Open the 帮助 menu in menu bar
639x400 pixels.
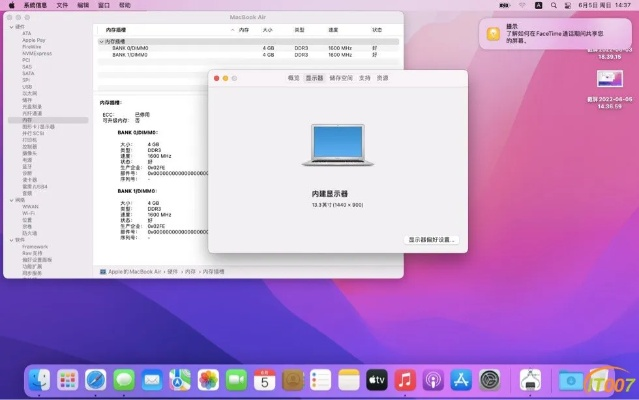[x=124, y=5]
